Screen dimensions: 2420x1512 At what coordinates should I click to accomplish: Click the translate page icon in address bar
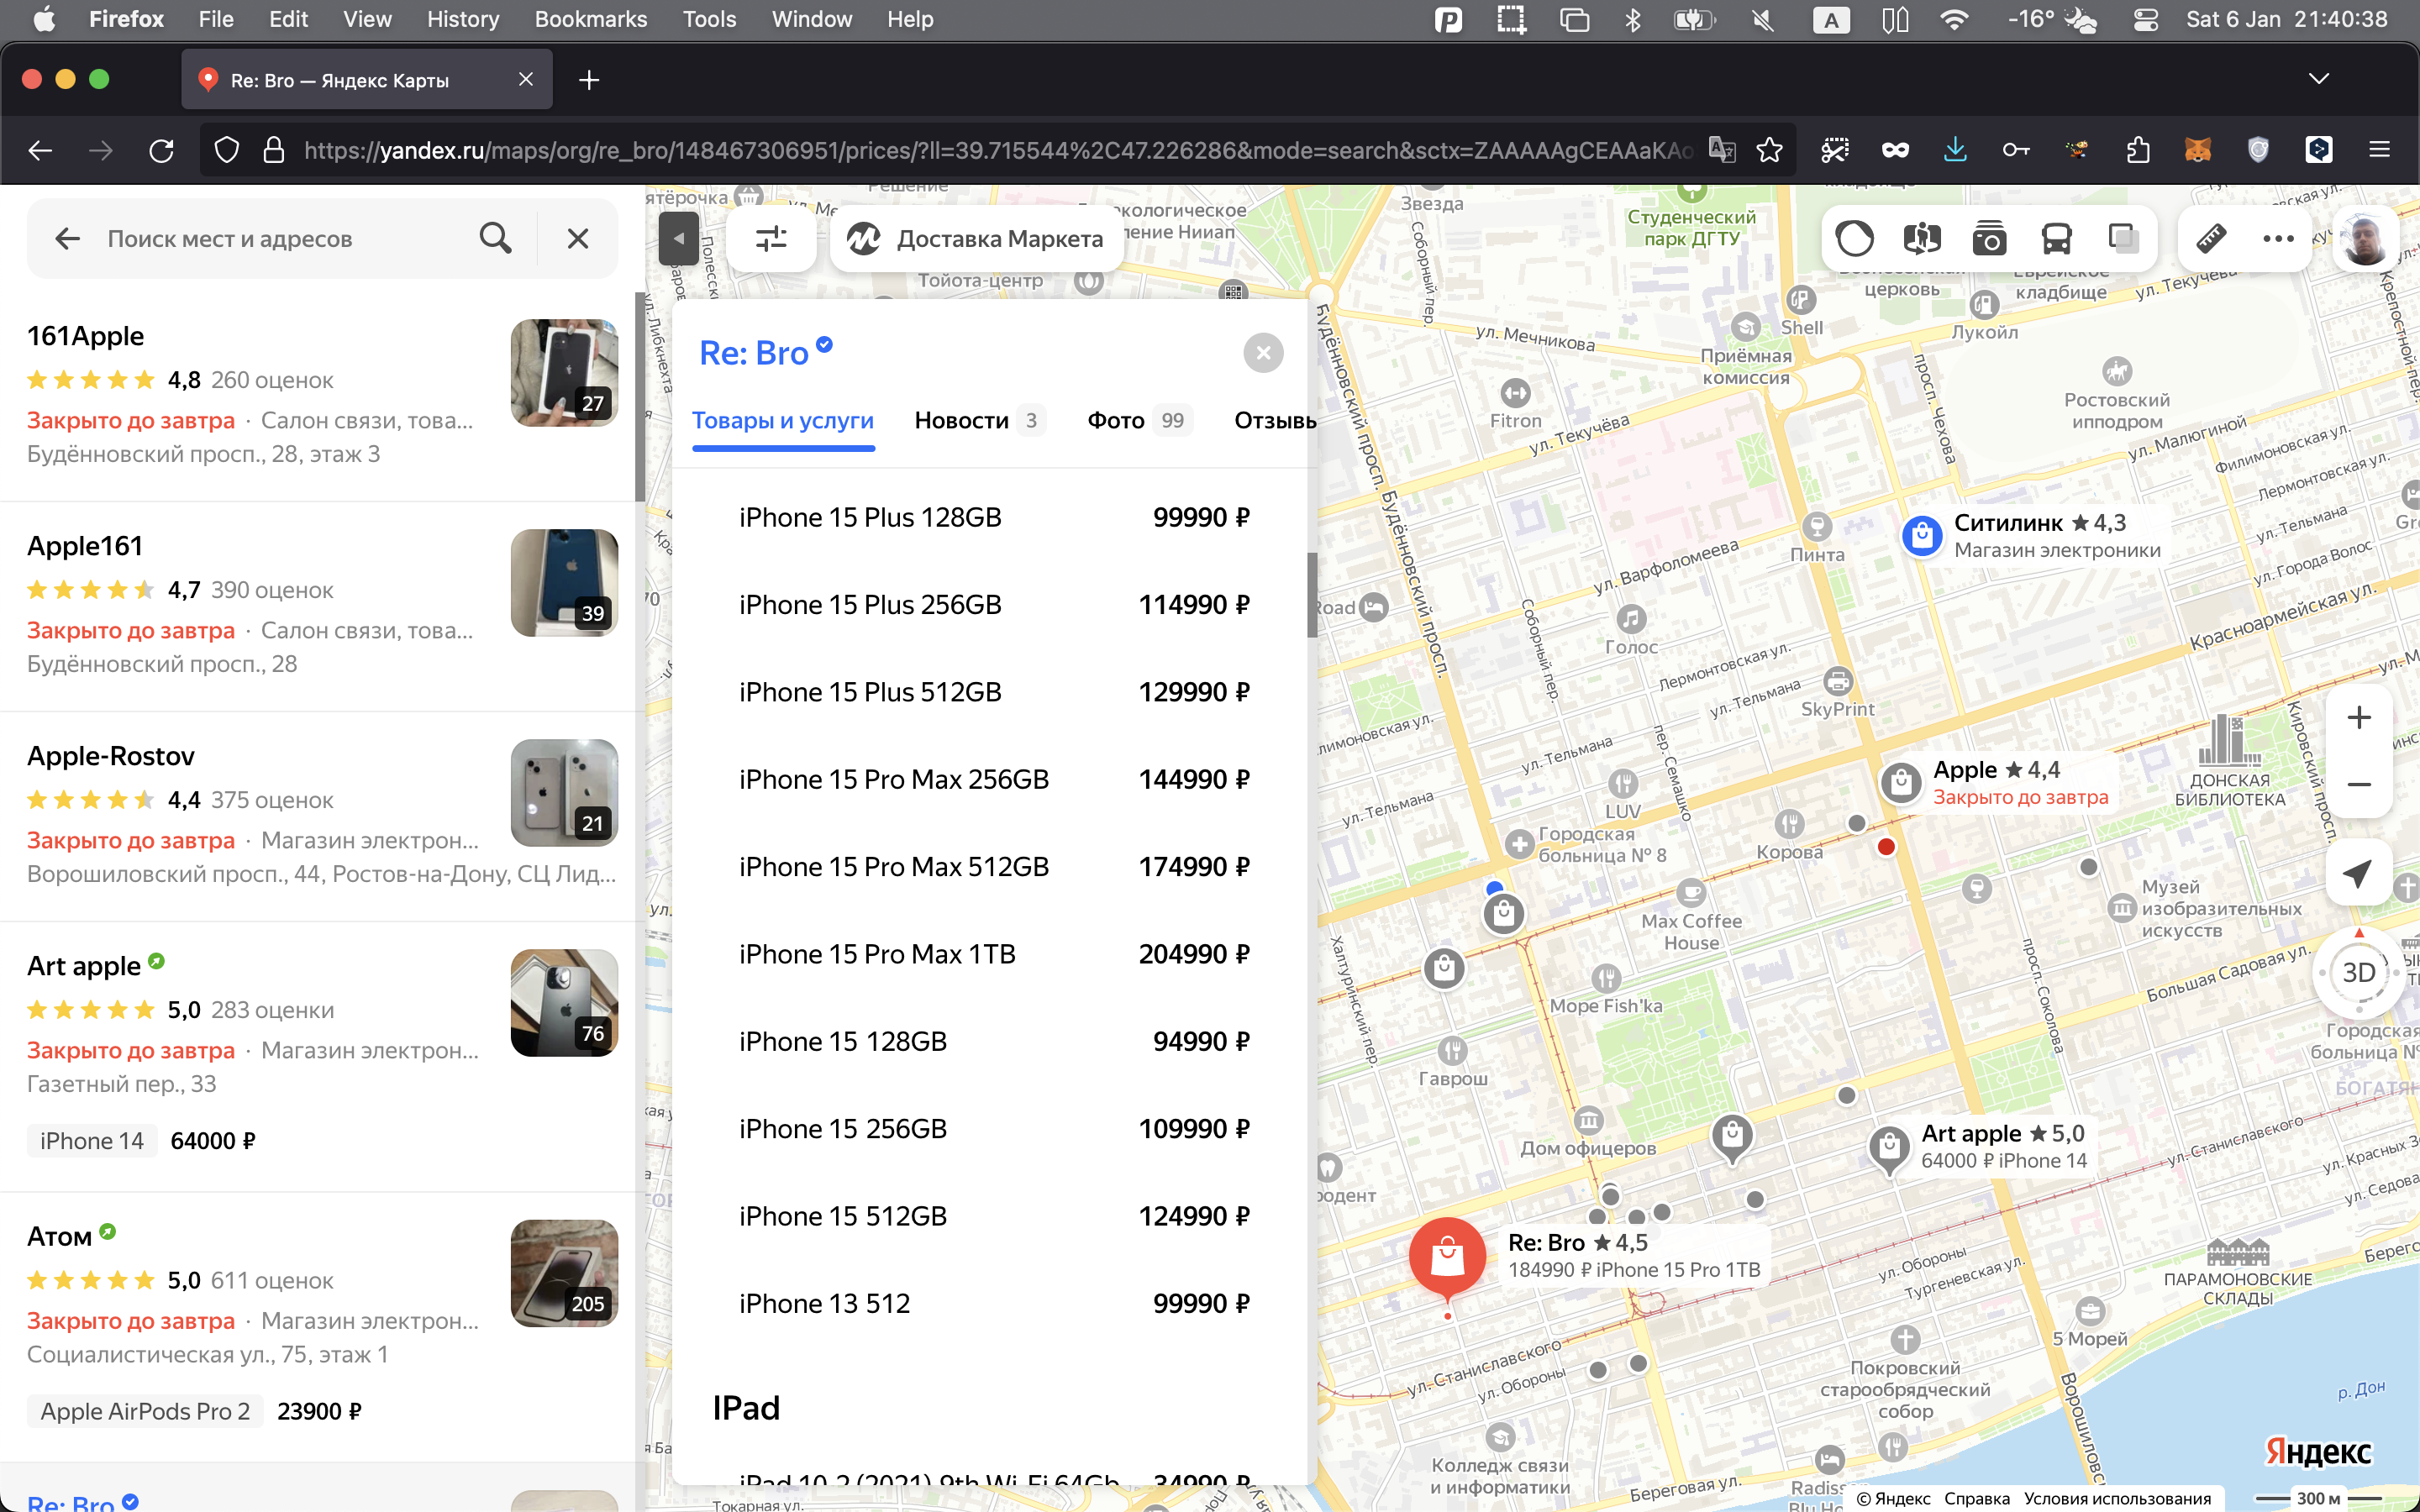point(1721,150)
